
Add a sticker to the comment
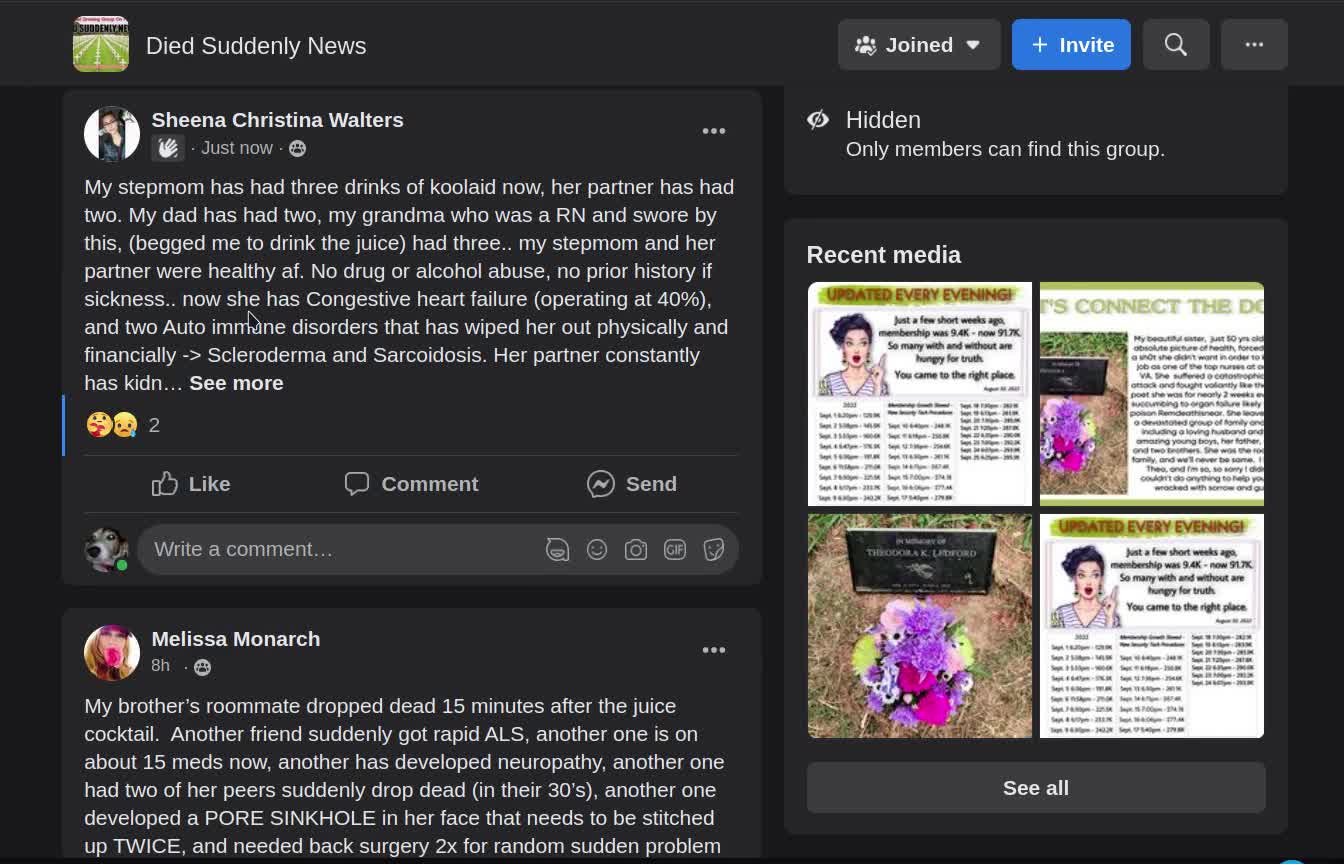(714, 549)
